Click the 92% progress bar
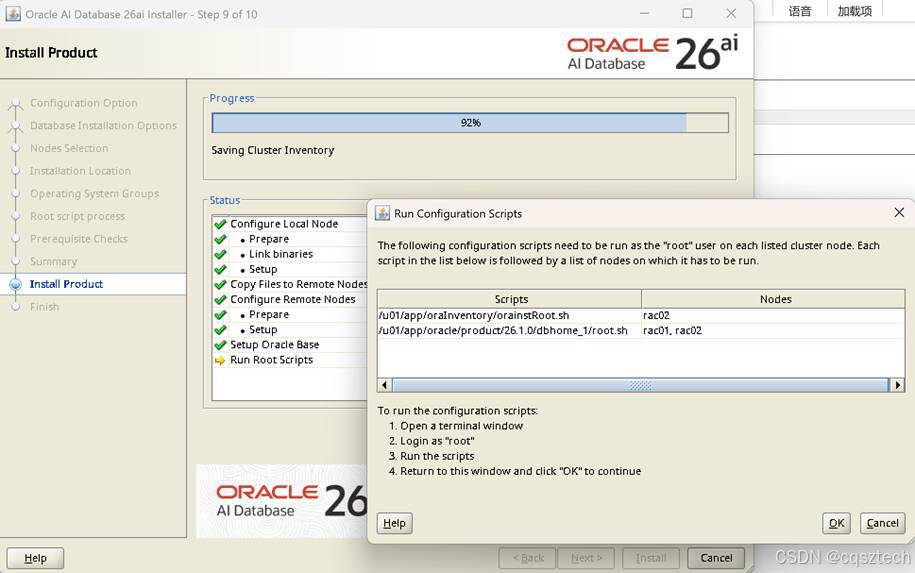Screen dimensions: 915x573 (x=470, y=123)
